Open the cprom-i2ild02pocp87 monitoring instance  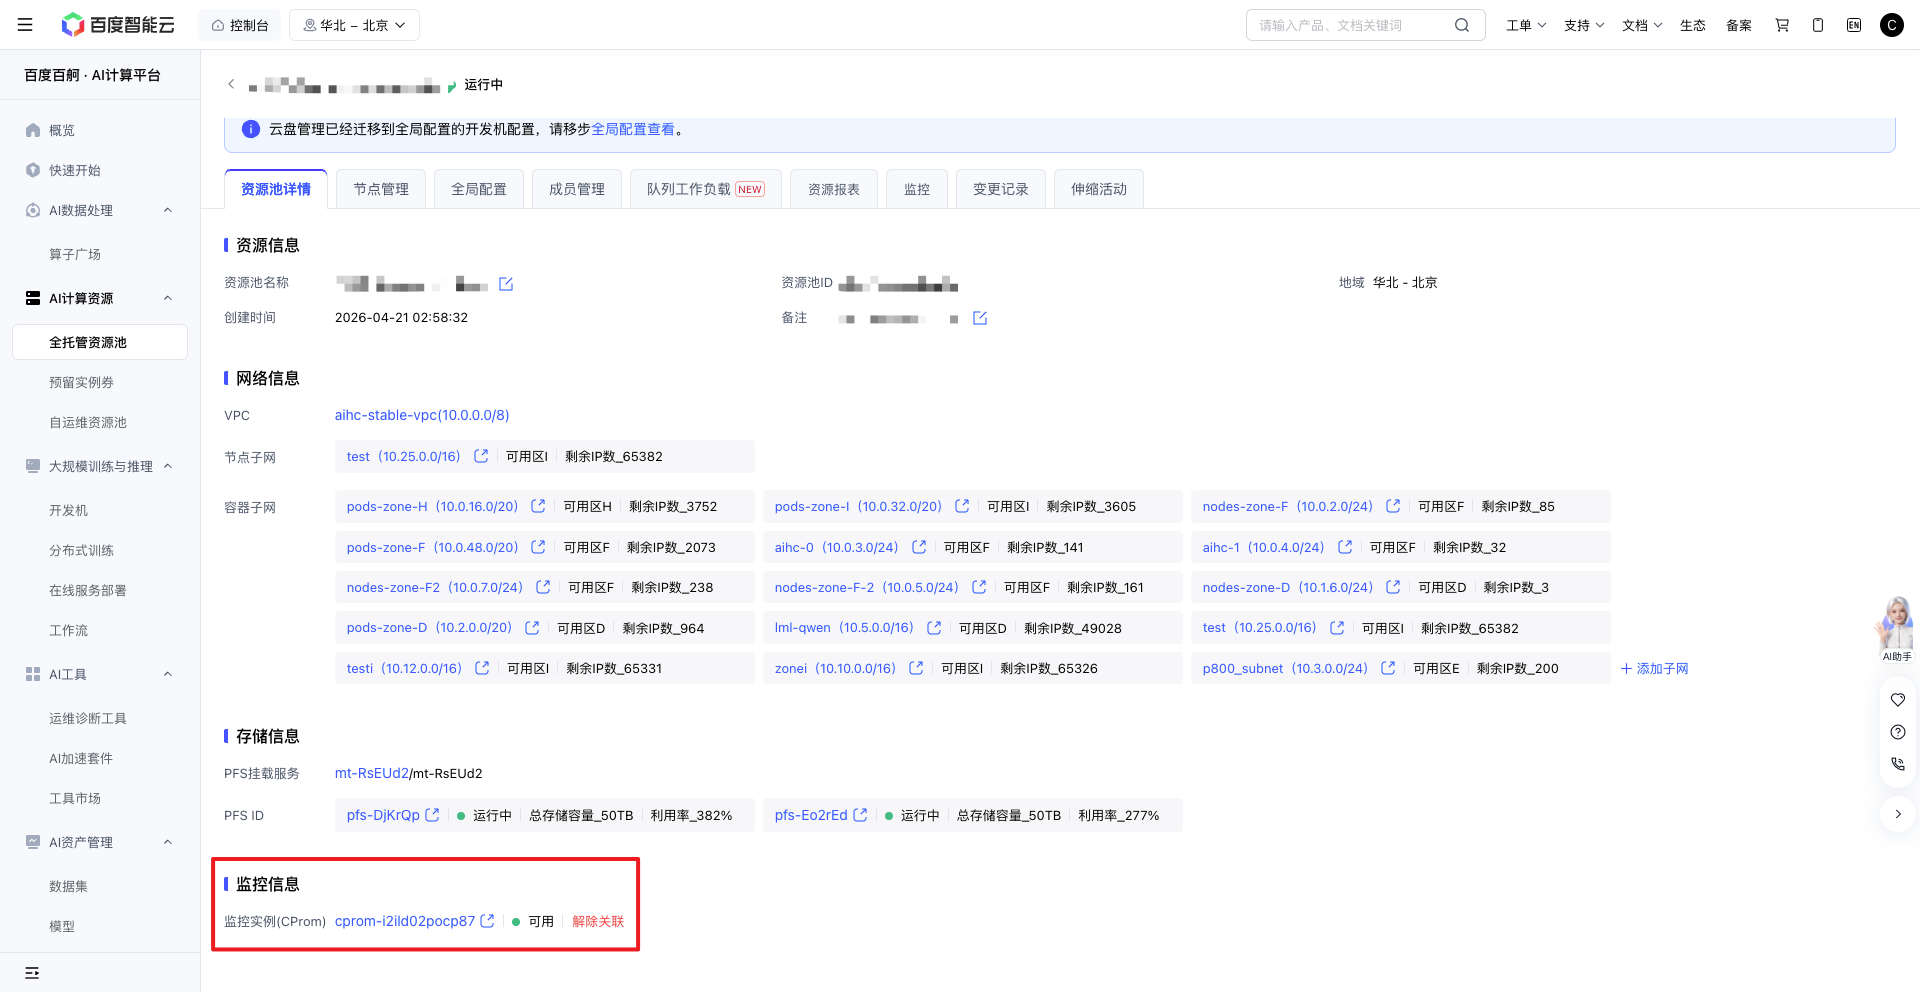[x=405, y=921]
